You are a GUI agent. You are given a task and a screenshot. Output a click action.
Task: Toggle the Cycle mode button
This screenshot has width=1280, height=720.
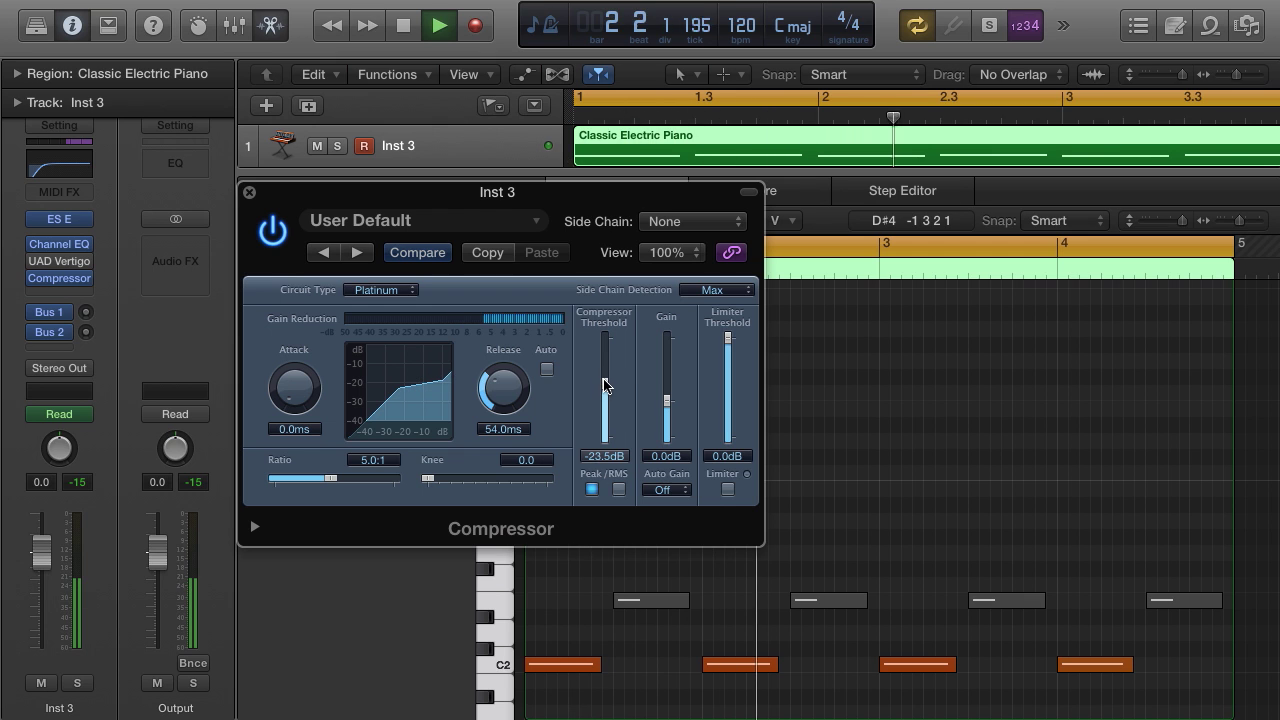[x=917, y=26]
